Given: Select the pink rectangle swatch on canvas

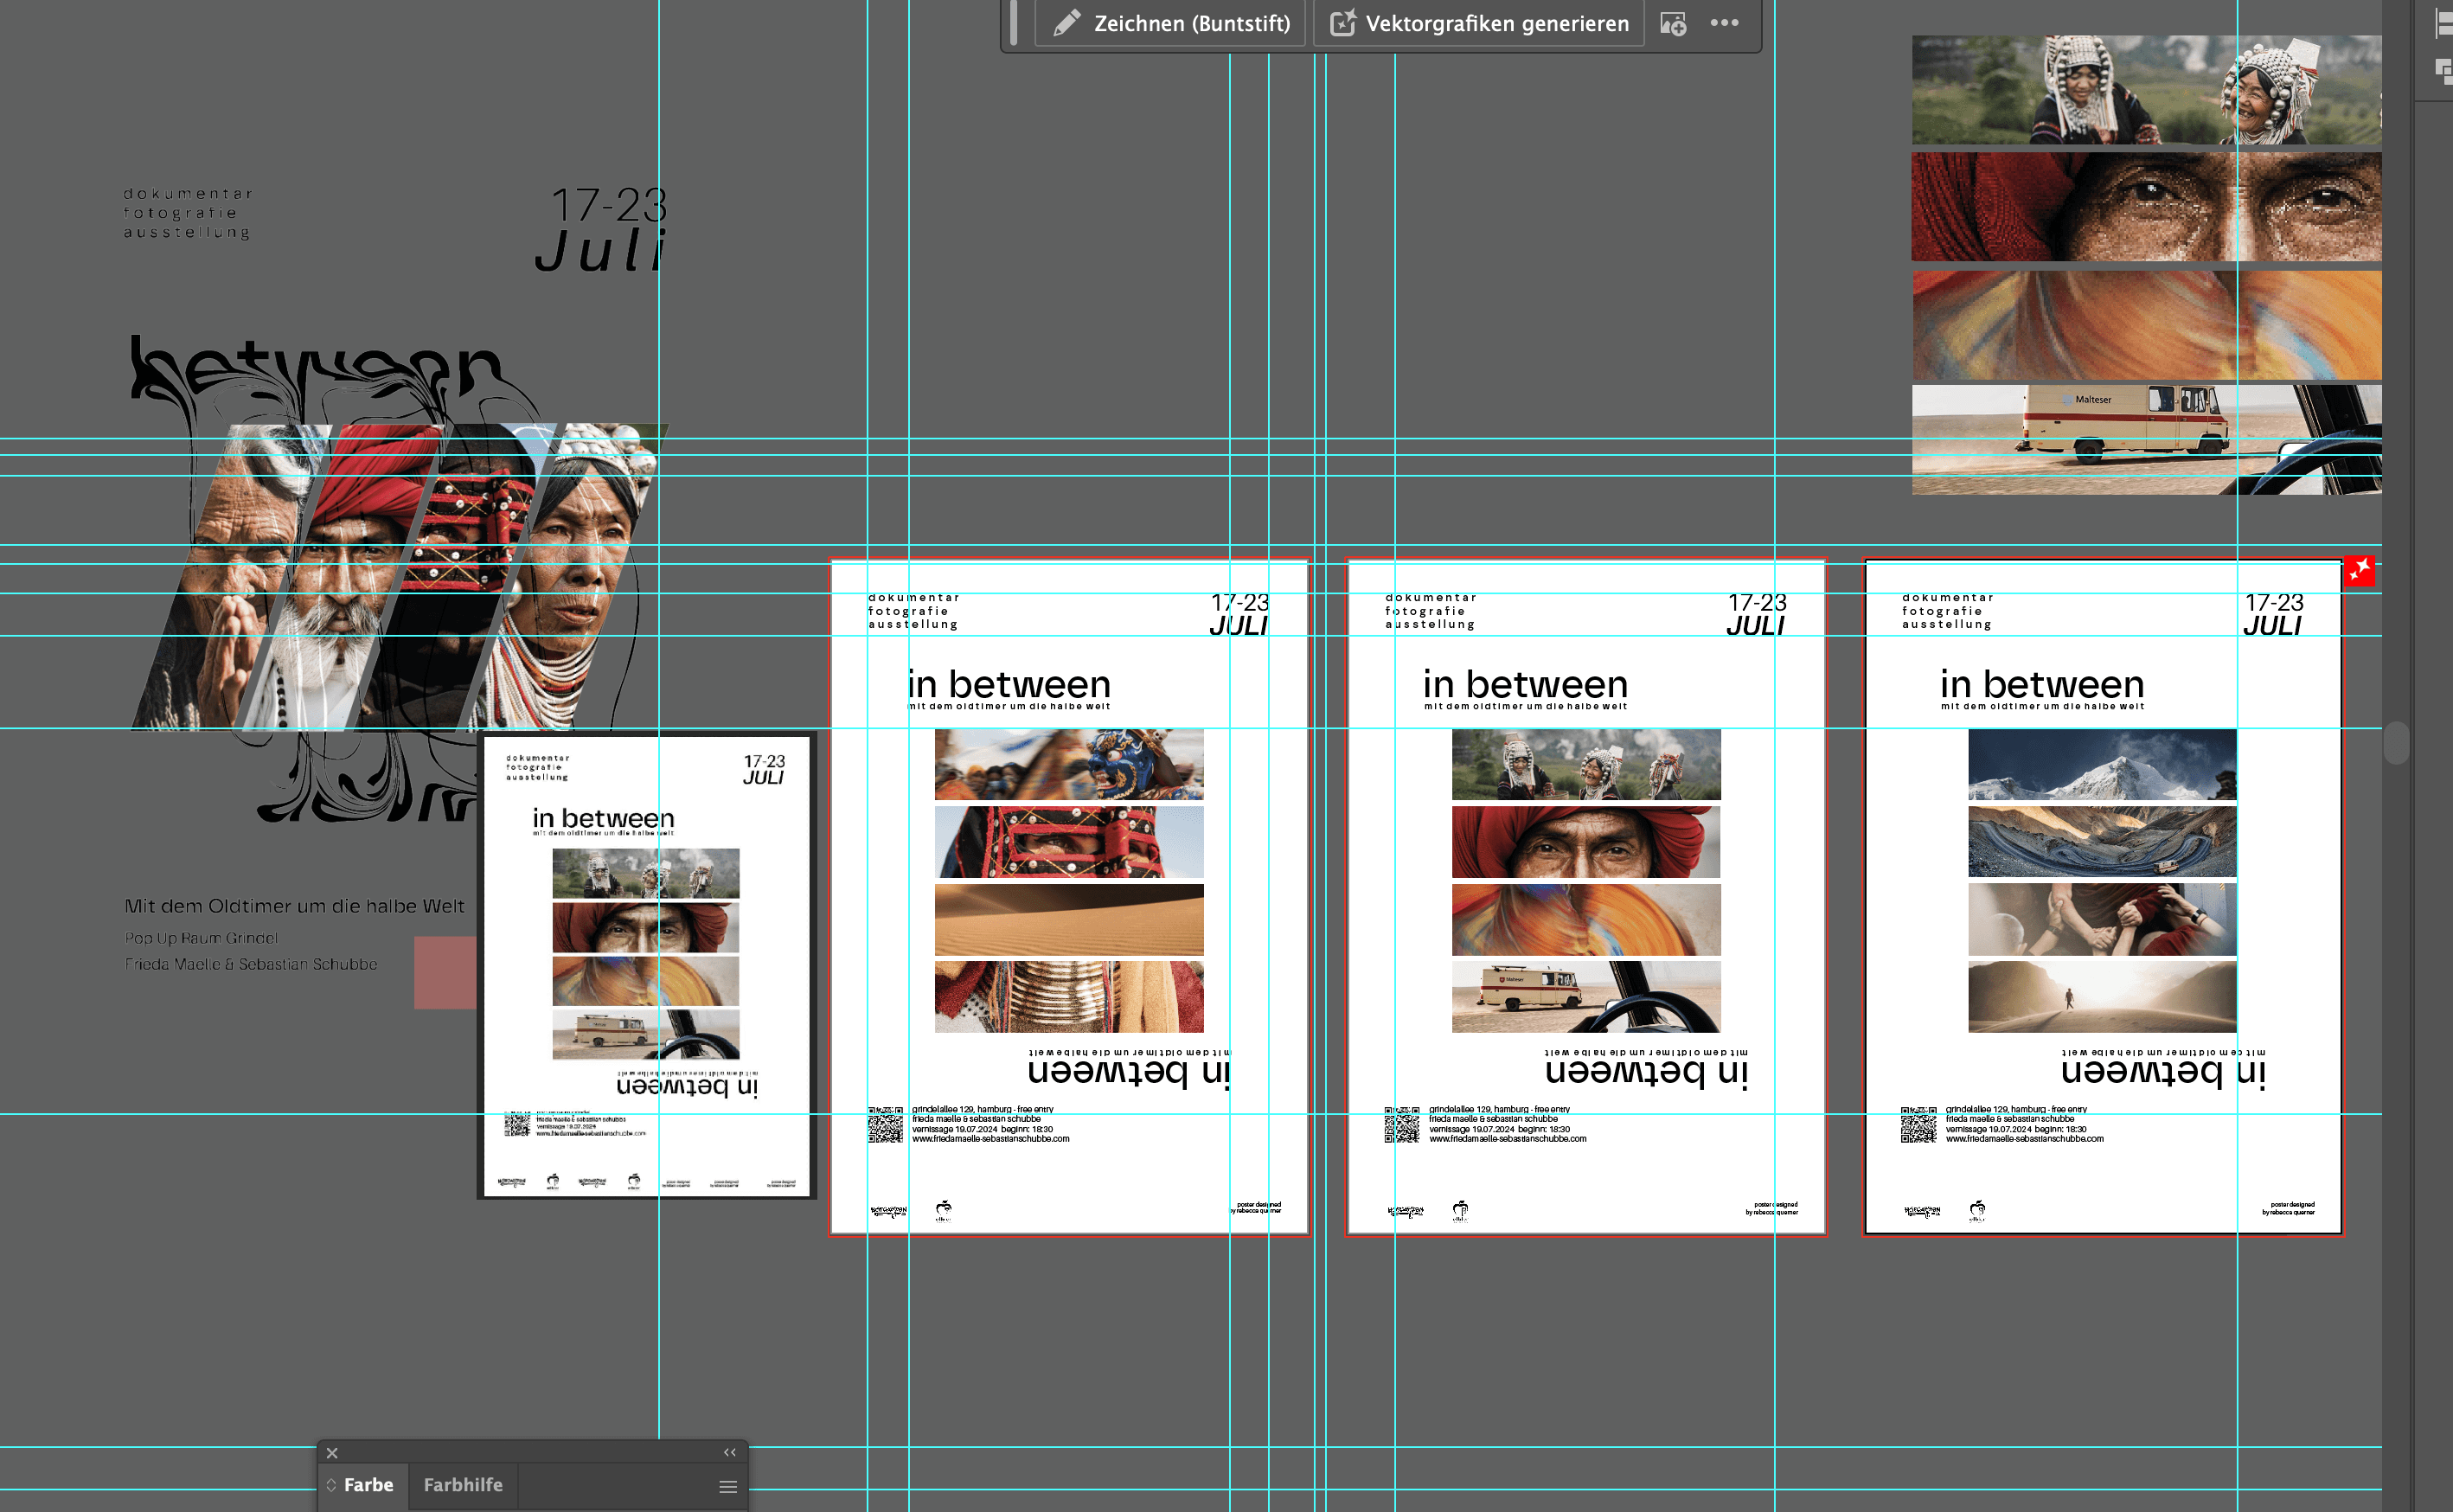Looking at the screenshot, I should (x=445, y=972).
